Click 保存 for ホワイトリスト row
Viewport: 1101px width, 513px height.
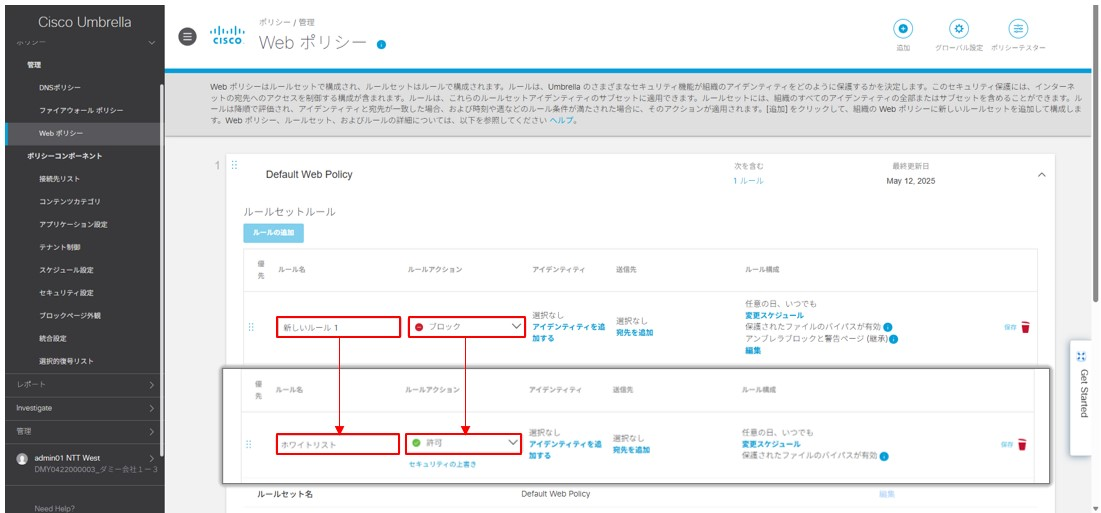point(1008,444)
